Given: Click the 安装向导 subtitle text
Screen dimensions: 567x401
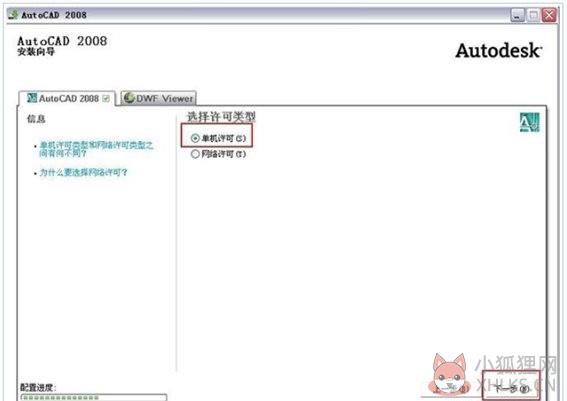Looking at the screenshot, I should (x=36, y=52).
